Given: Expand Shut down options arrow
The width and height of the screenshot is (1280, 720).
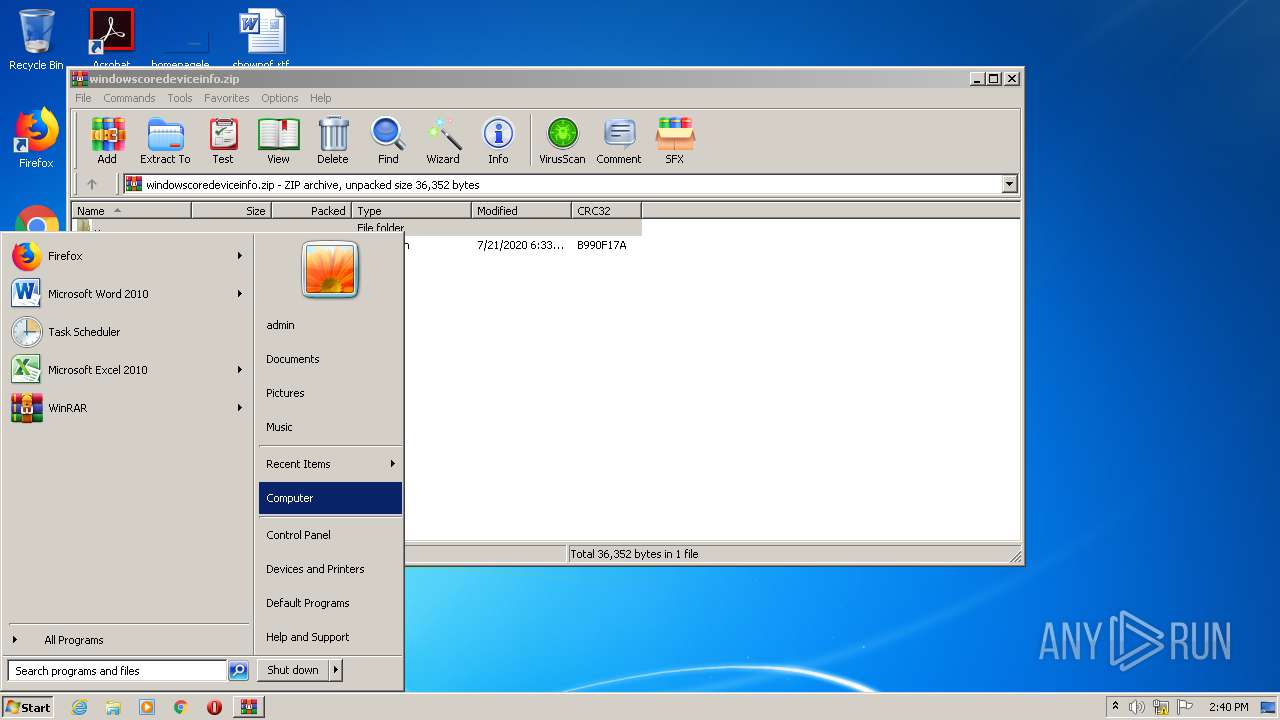Looking at the screenshot, I should coord(336,670).
